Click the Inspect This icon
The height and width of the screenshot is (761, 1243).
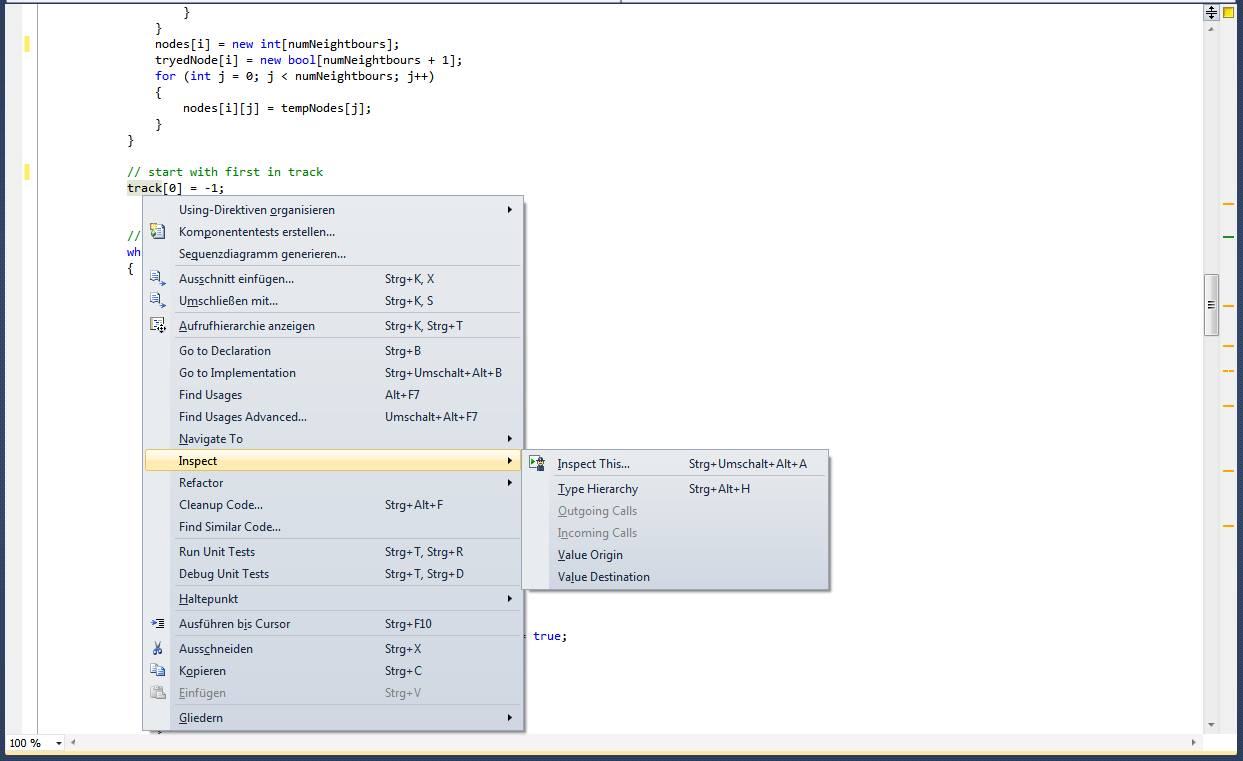click(x=537, y=464)
